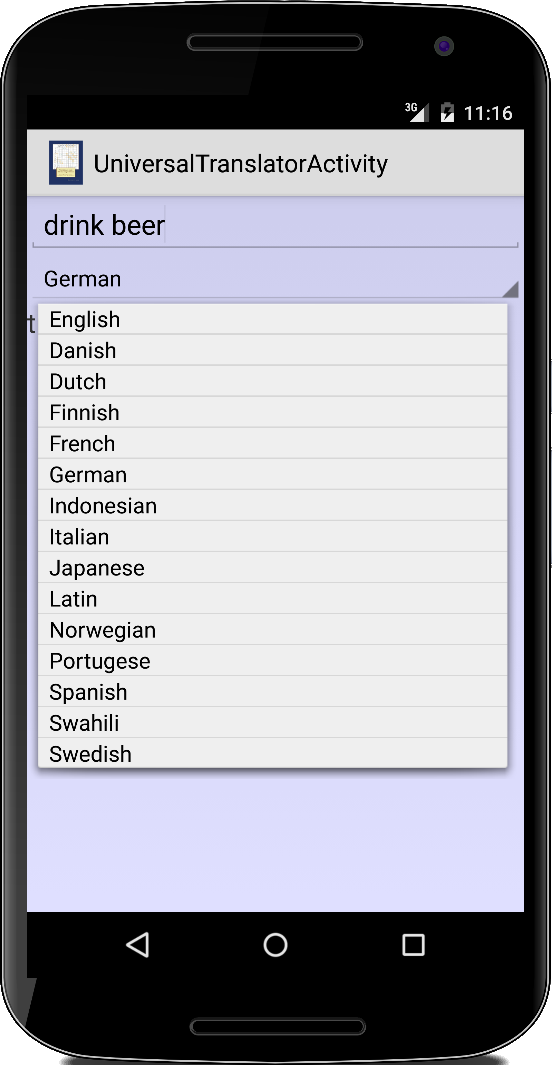Viewport: 552px width, 1065px height.
Task: Click the 'drink beer' text input field
Action: click(x=275, y=225)
